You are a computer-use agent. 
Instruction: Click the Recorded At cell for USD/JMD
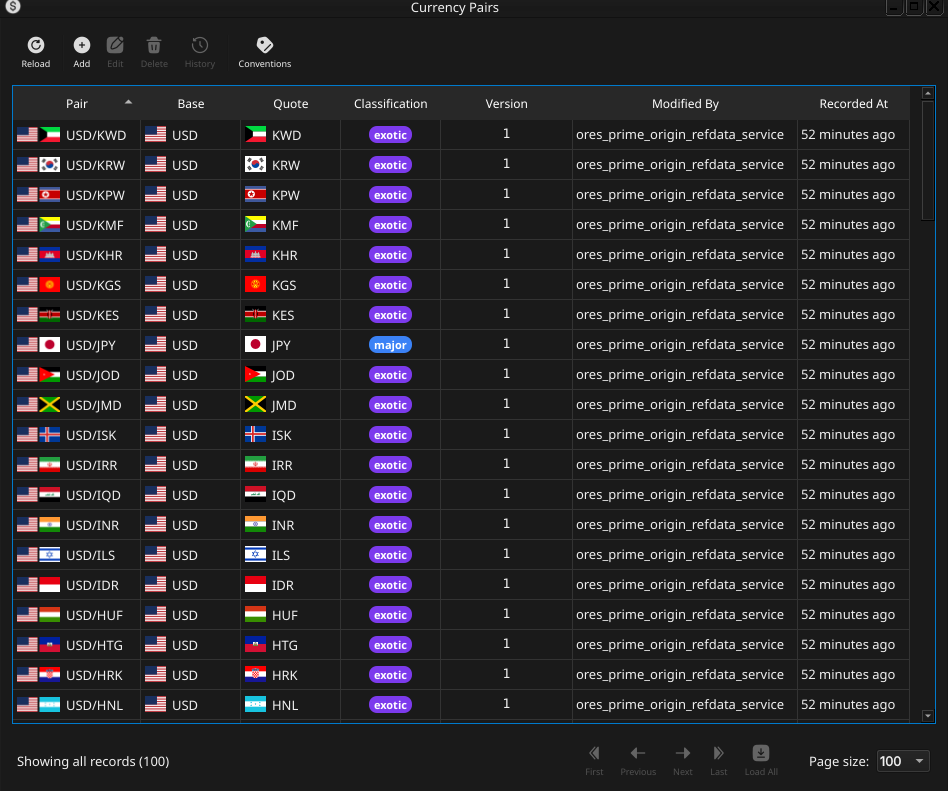coord(853,405)
